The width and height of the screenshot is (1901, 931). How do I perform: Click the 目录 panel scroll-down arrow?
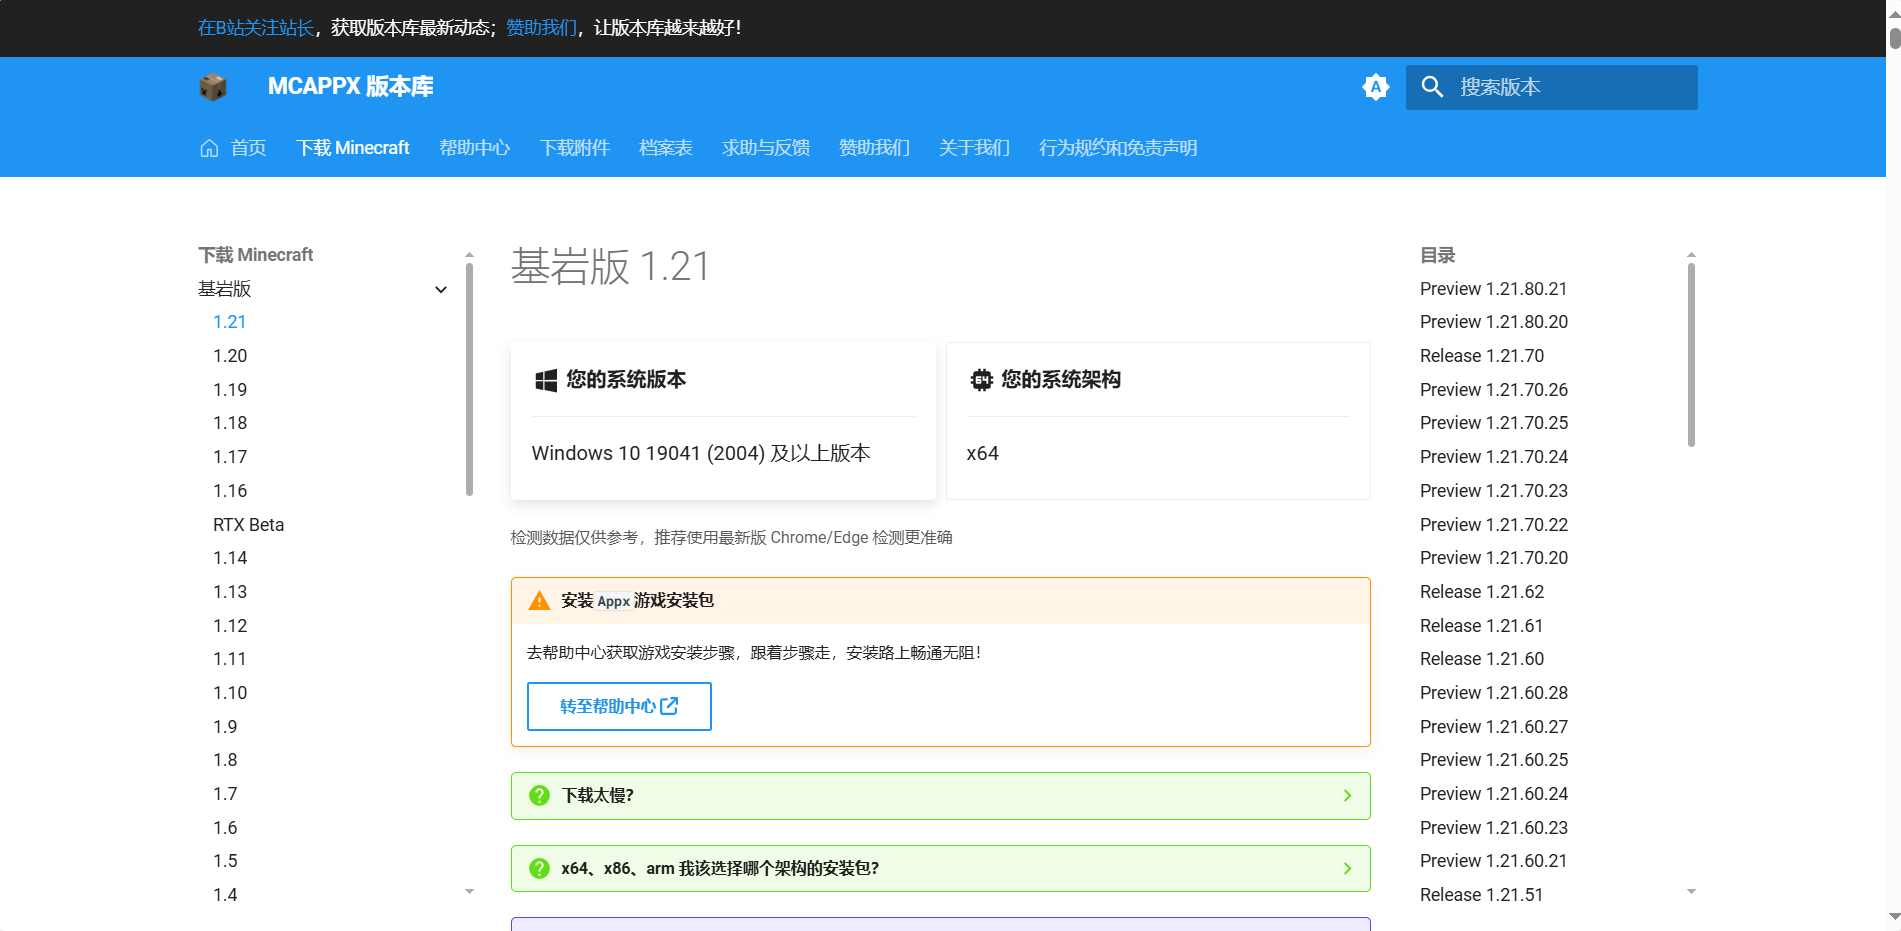click(1691, 891)
